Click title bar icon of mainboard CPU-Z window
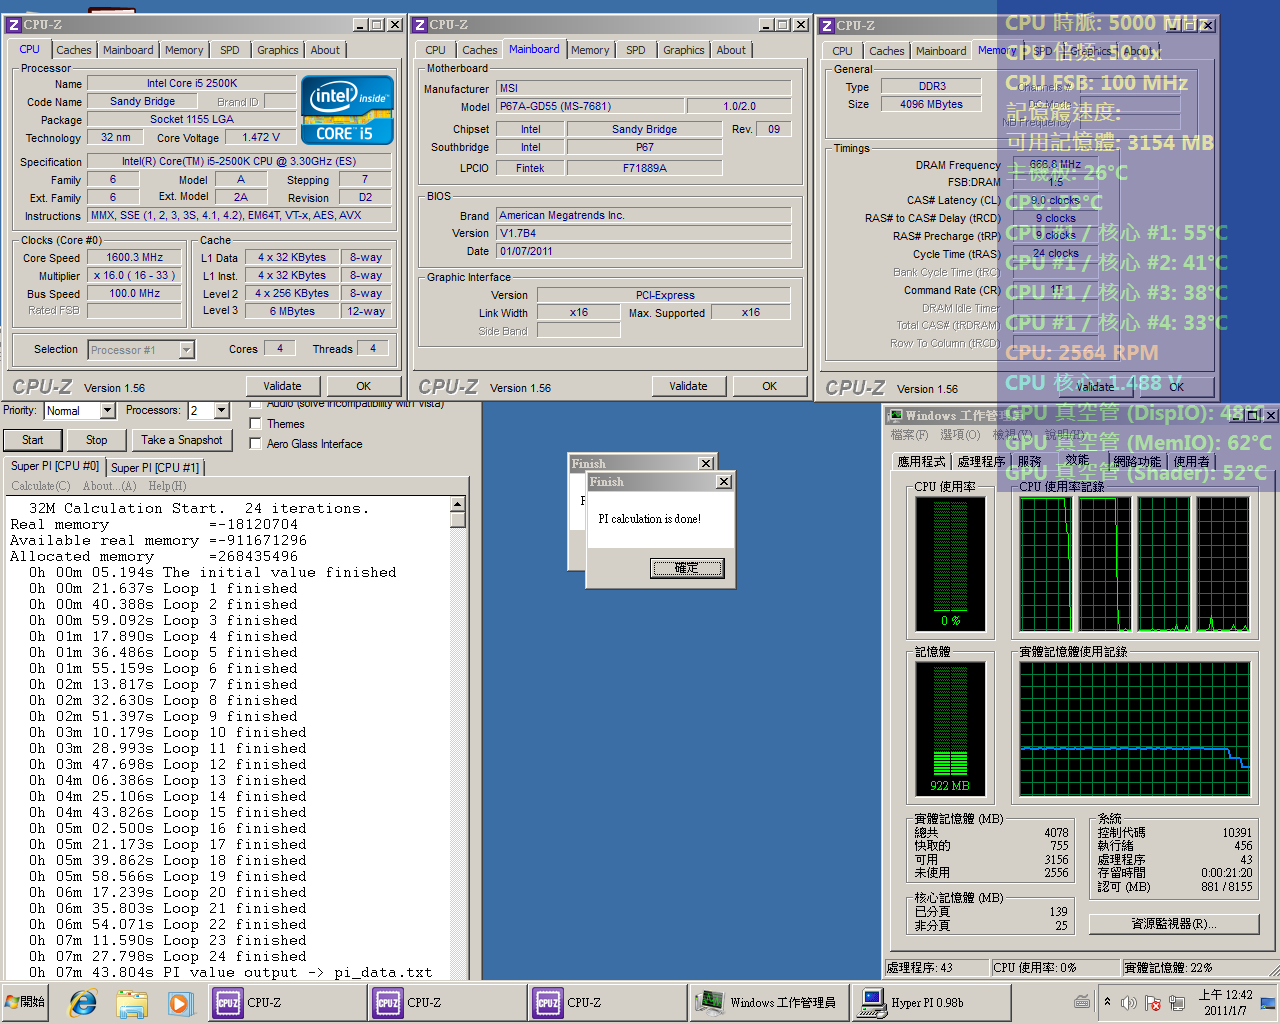 click(x=420, y=25)
